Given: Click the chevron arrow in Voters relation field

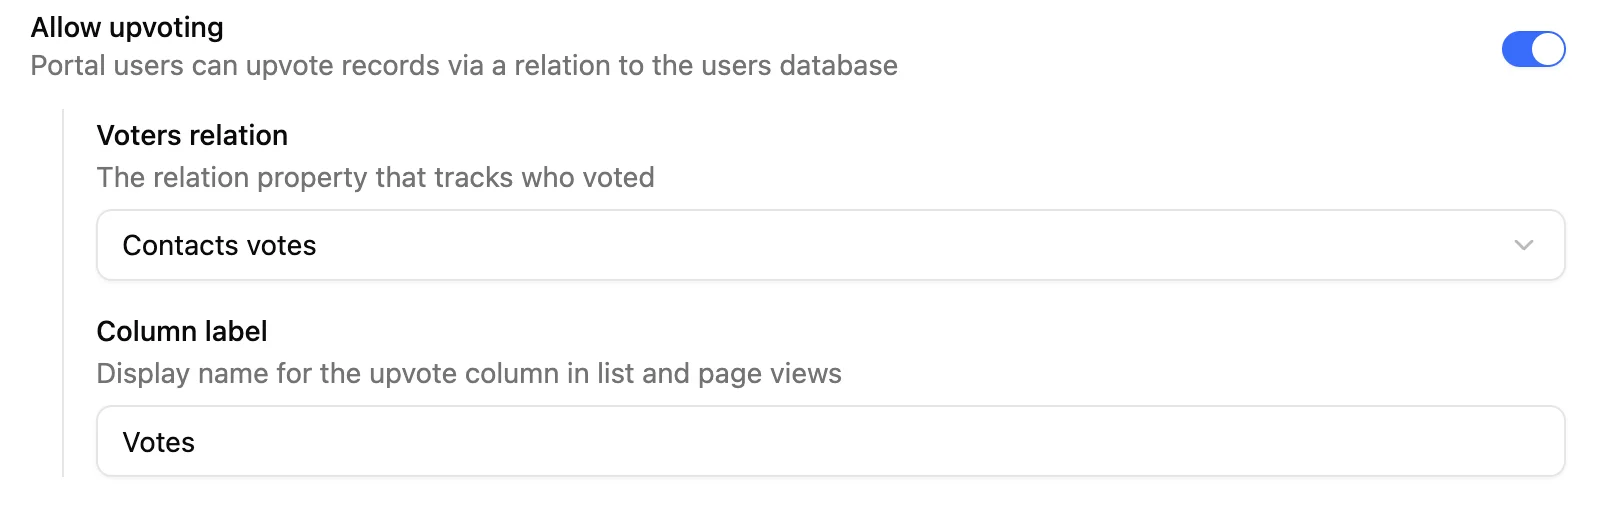Looking at the screenshot, I should click(1523, 245).
